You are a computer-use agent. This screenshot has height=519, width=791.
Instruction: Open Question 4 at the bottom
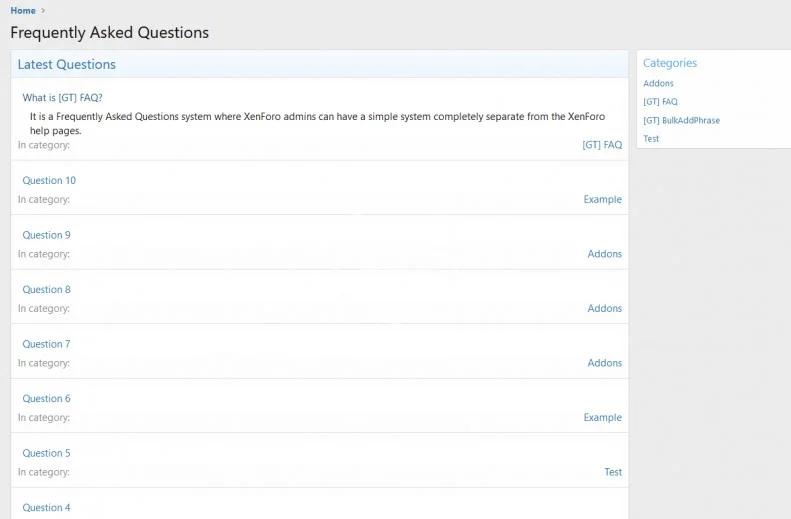(46, 508)
